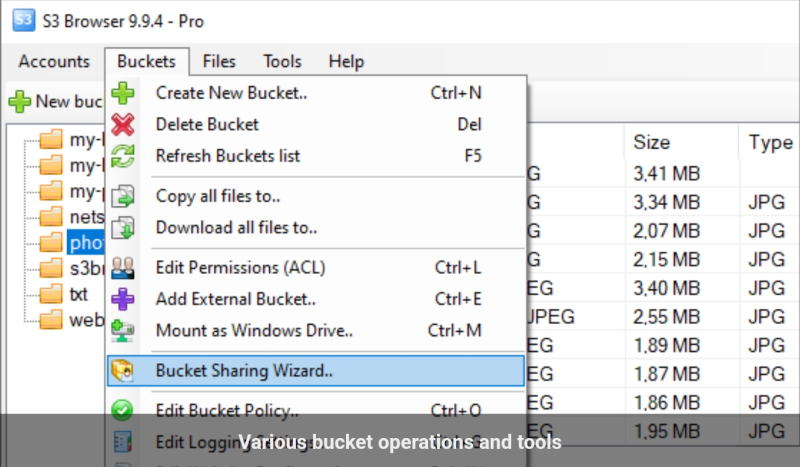Click the Mount as Windows Drive icon
The image size is (800, 467).
tap(122, 331)
